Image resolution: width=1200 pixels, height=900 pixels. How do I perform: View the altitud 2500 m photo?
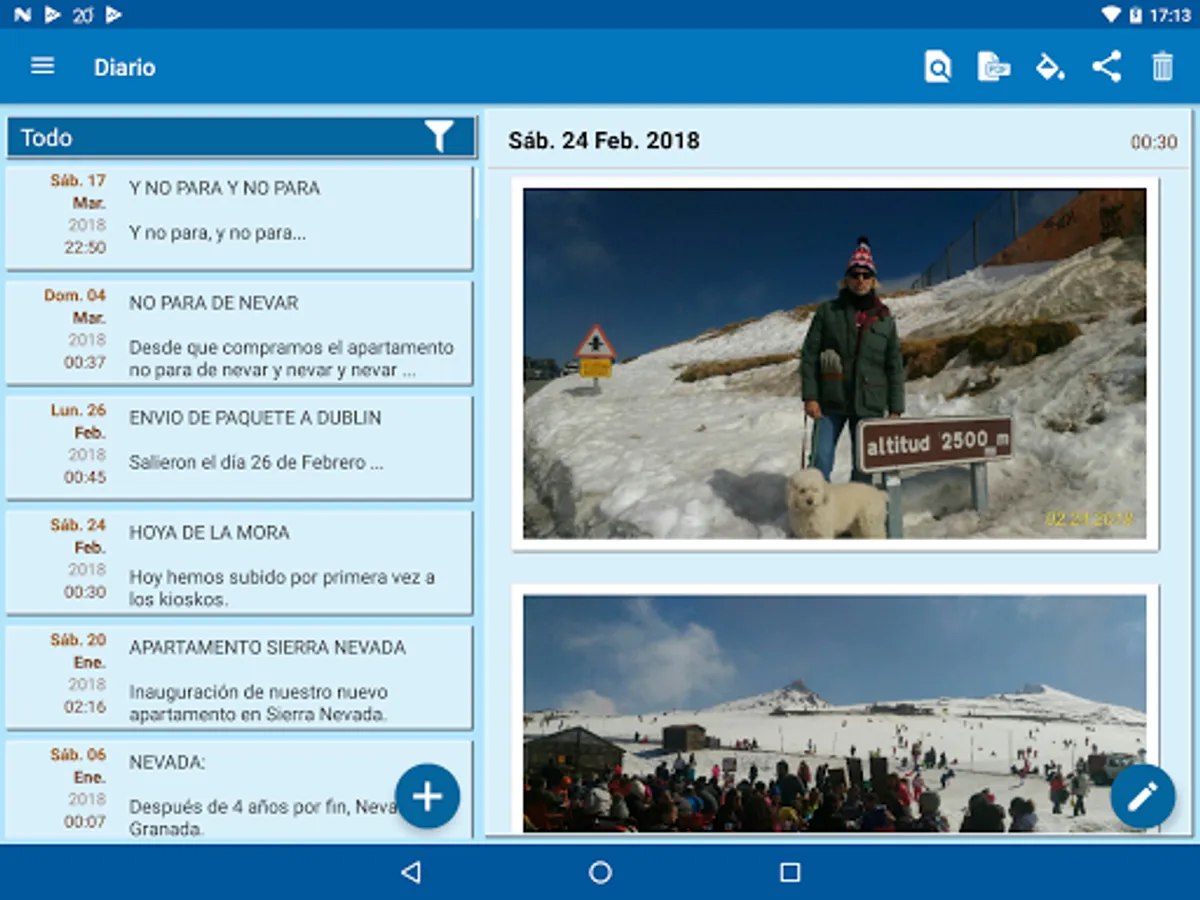coord(835,364)
